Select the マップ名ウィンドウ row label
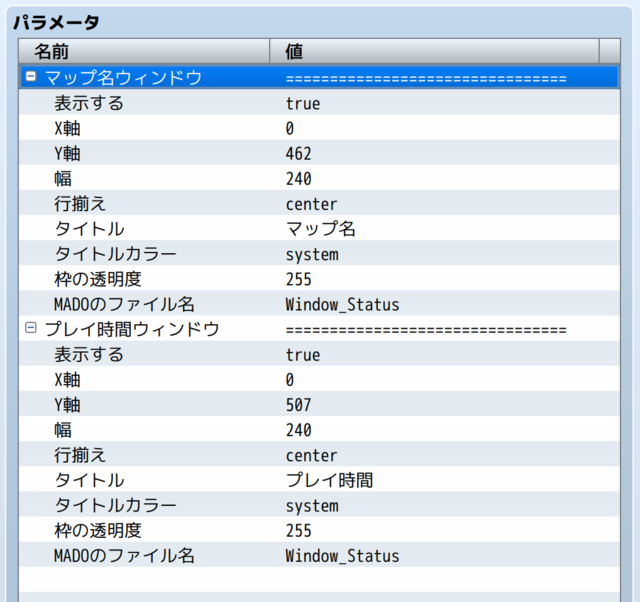This screenshot has height=602, width=640. tap(124, 78)
